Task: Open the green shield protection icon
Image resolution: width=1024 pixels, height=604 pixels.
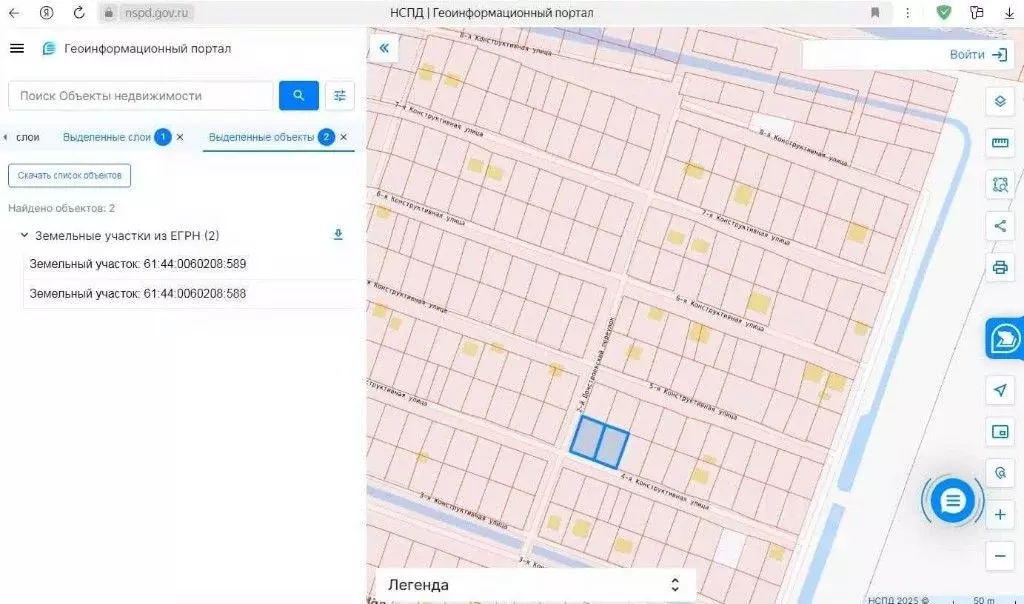Action: (944, 12)
